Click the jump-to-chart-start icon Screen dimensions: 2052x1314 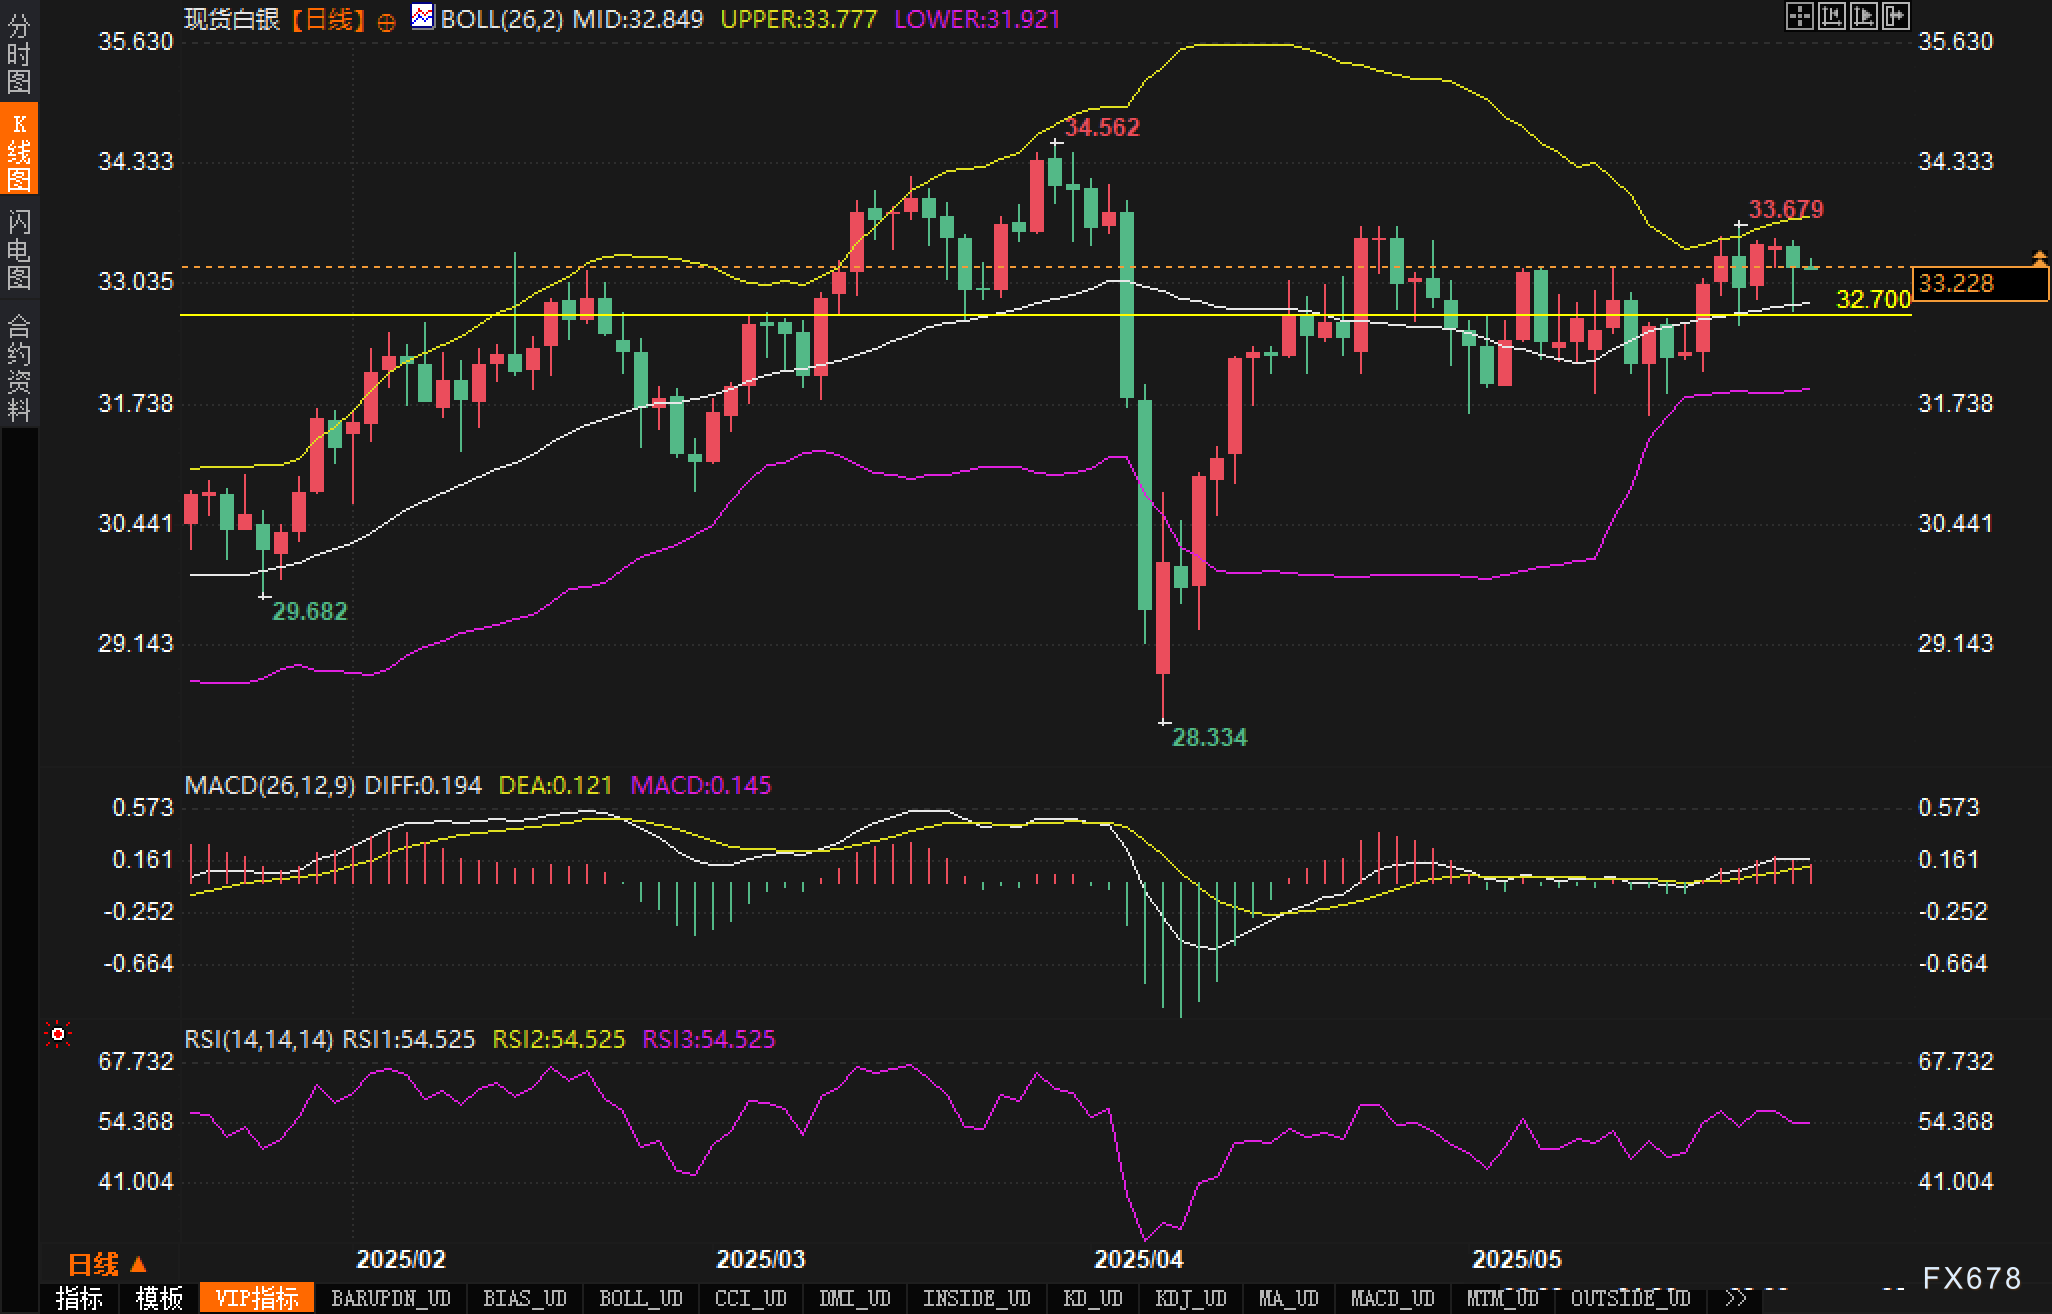click(1831, 16)
